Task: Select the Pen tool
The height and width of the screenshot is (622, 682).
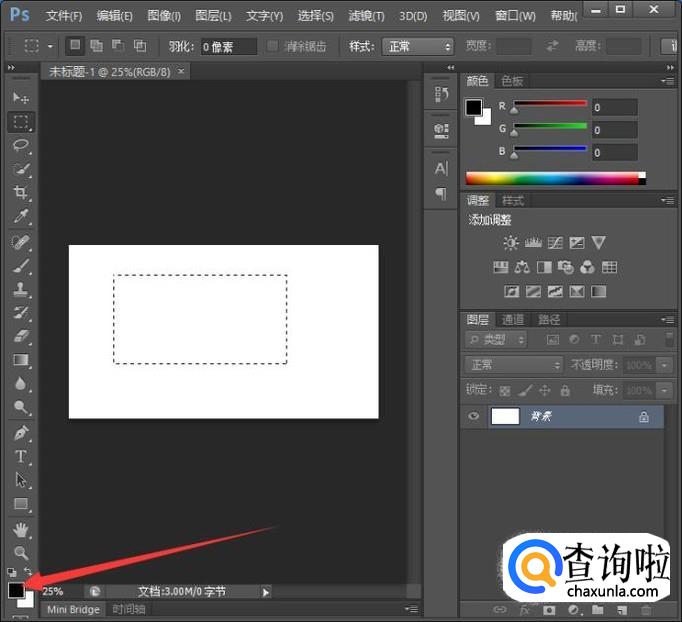Action: pyautogui.click(x=20, y=432)
